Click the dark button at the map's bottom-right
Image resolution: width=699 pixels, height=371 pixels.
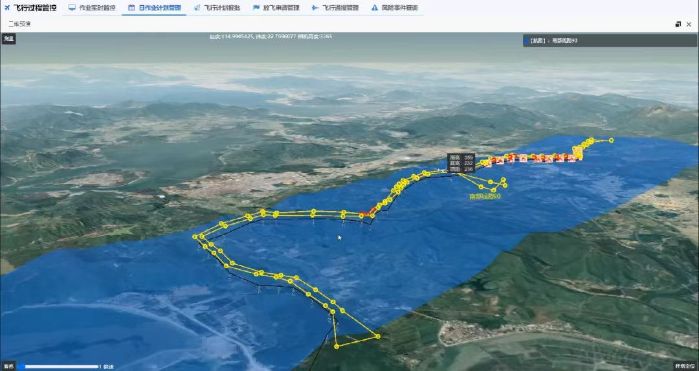[x=685, y=367]
